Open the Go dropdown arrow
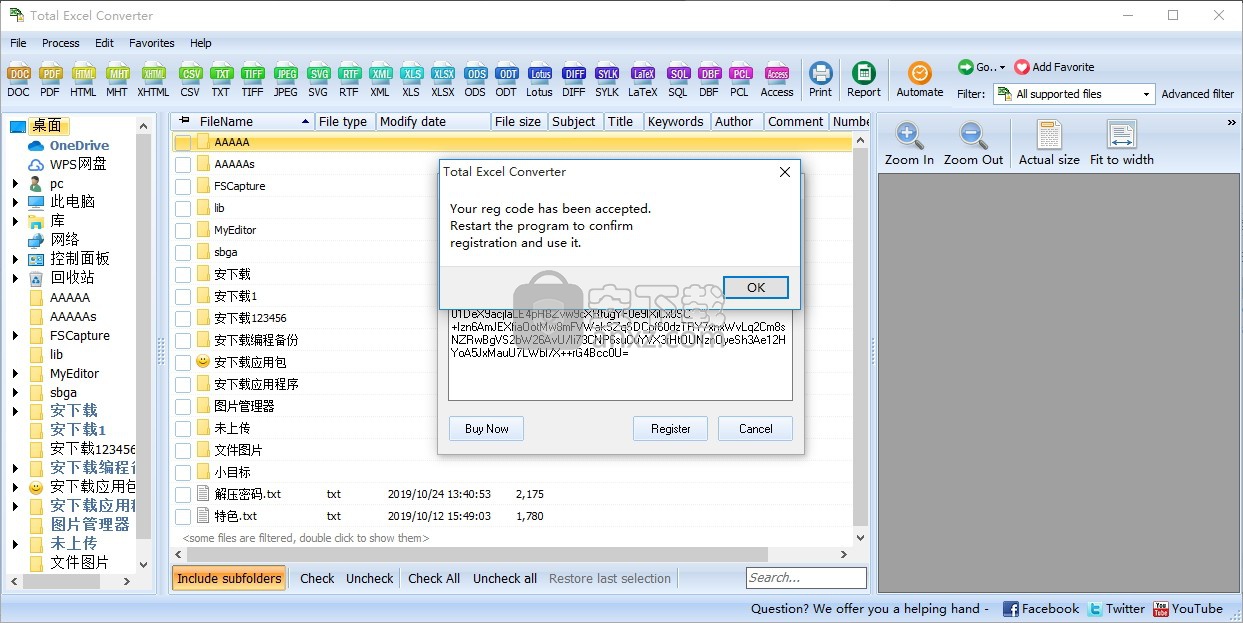 pos(1002,68)
